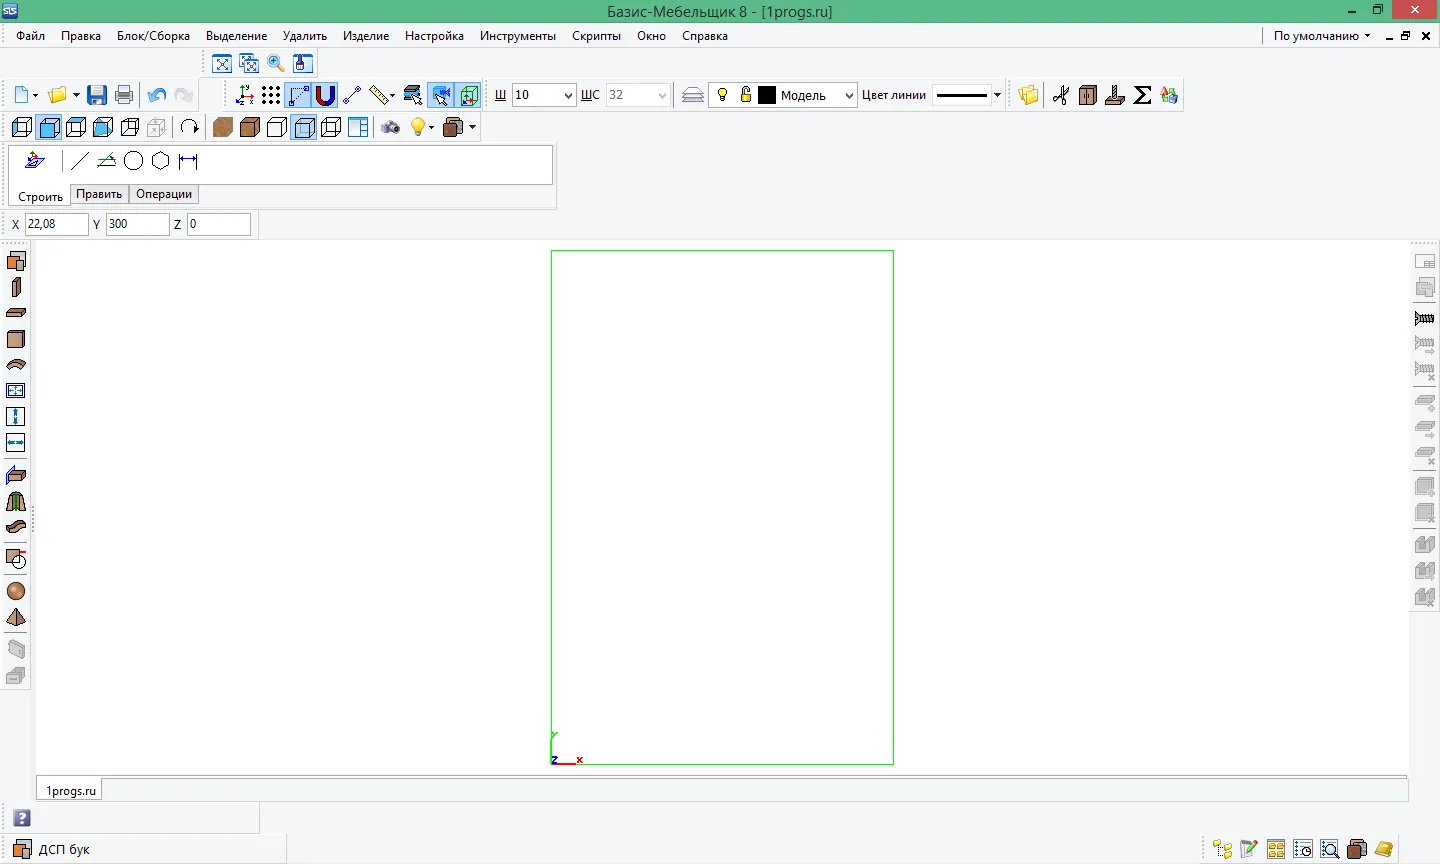Open the По умолчанию workspace selector
Viewport: 1440px width, 864px height.
tap(1322, 35)
